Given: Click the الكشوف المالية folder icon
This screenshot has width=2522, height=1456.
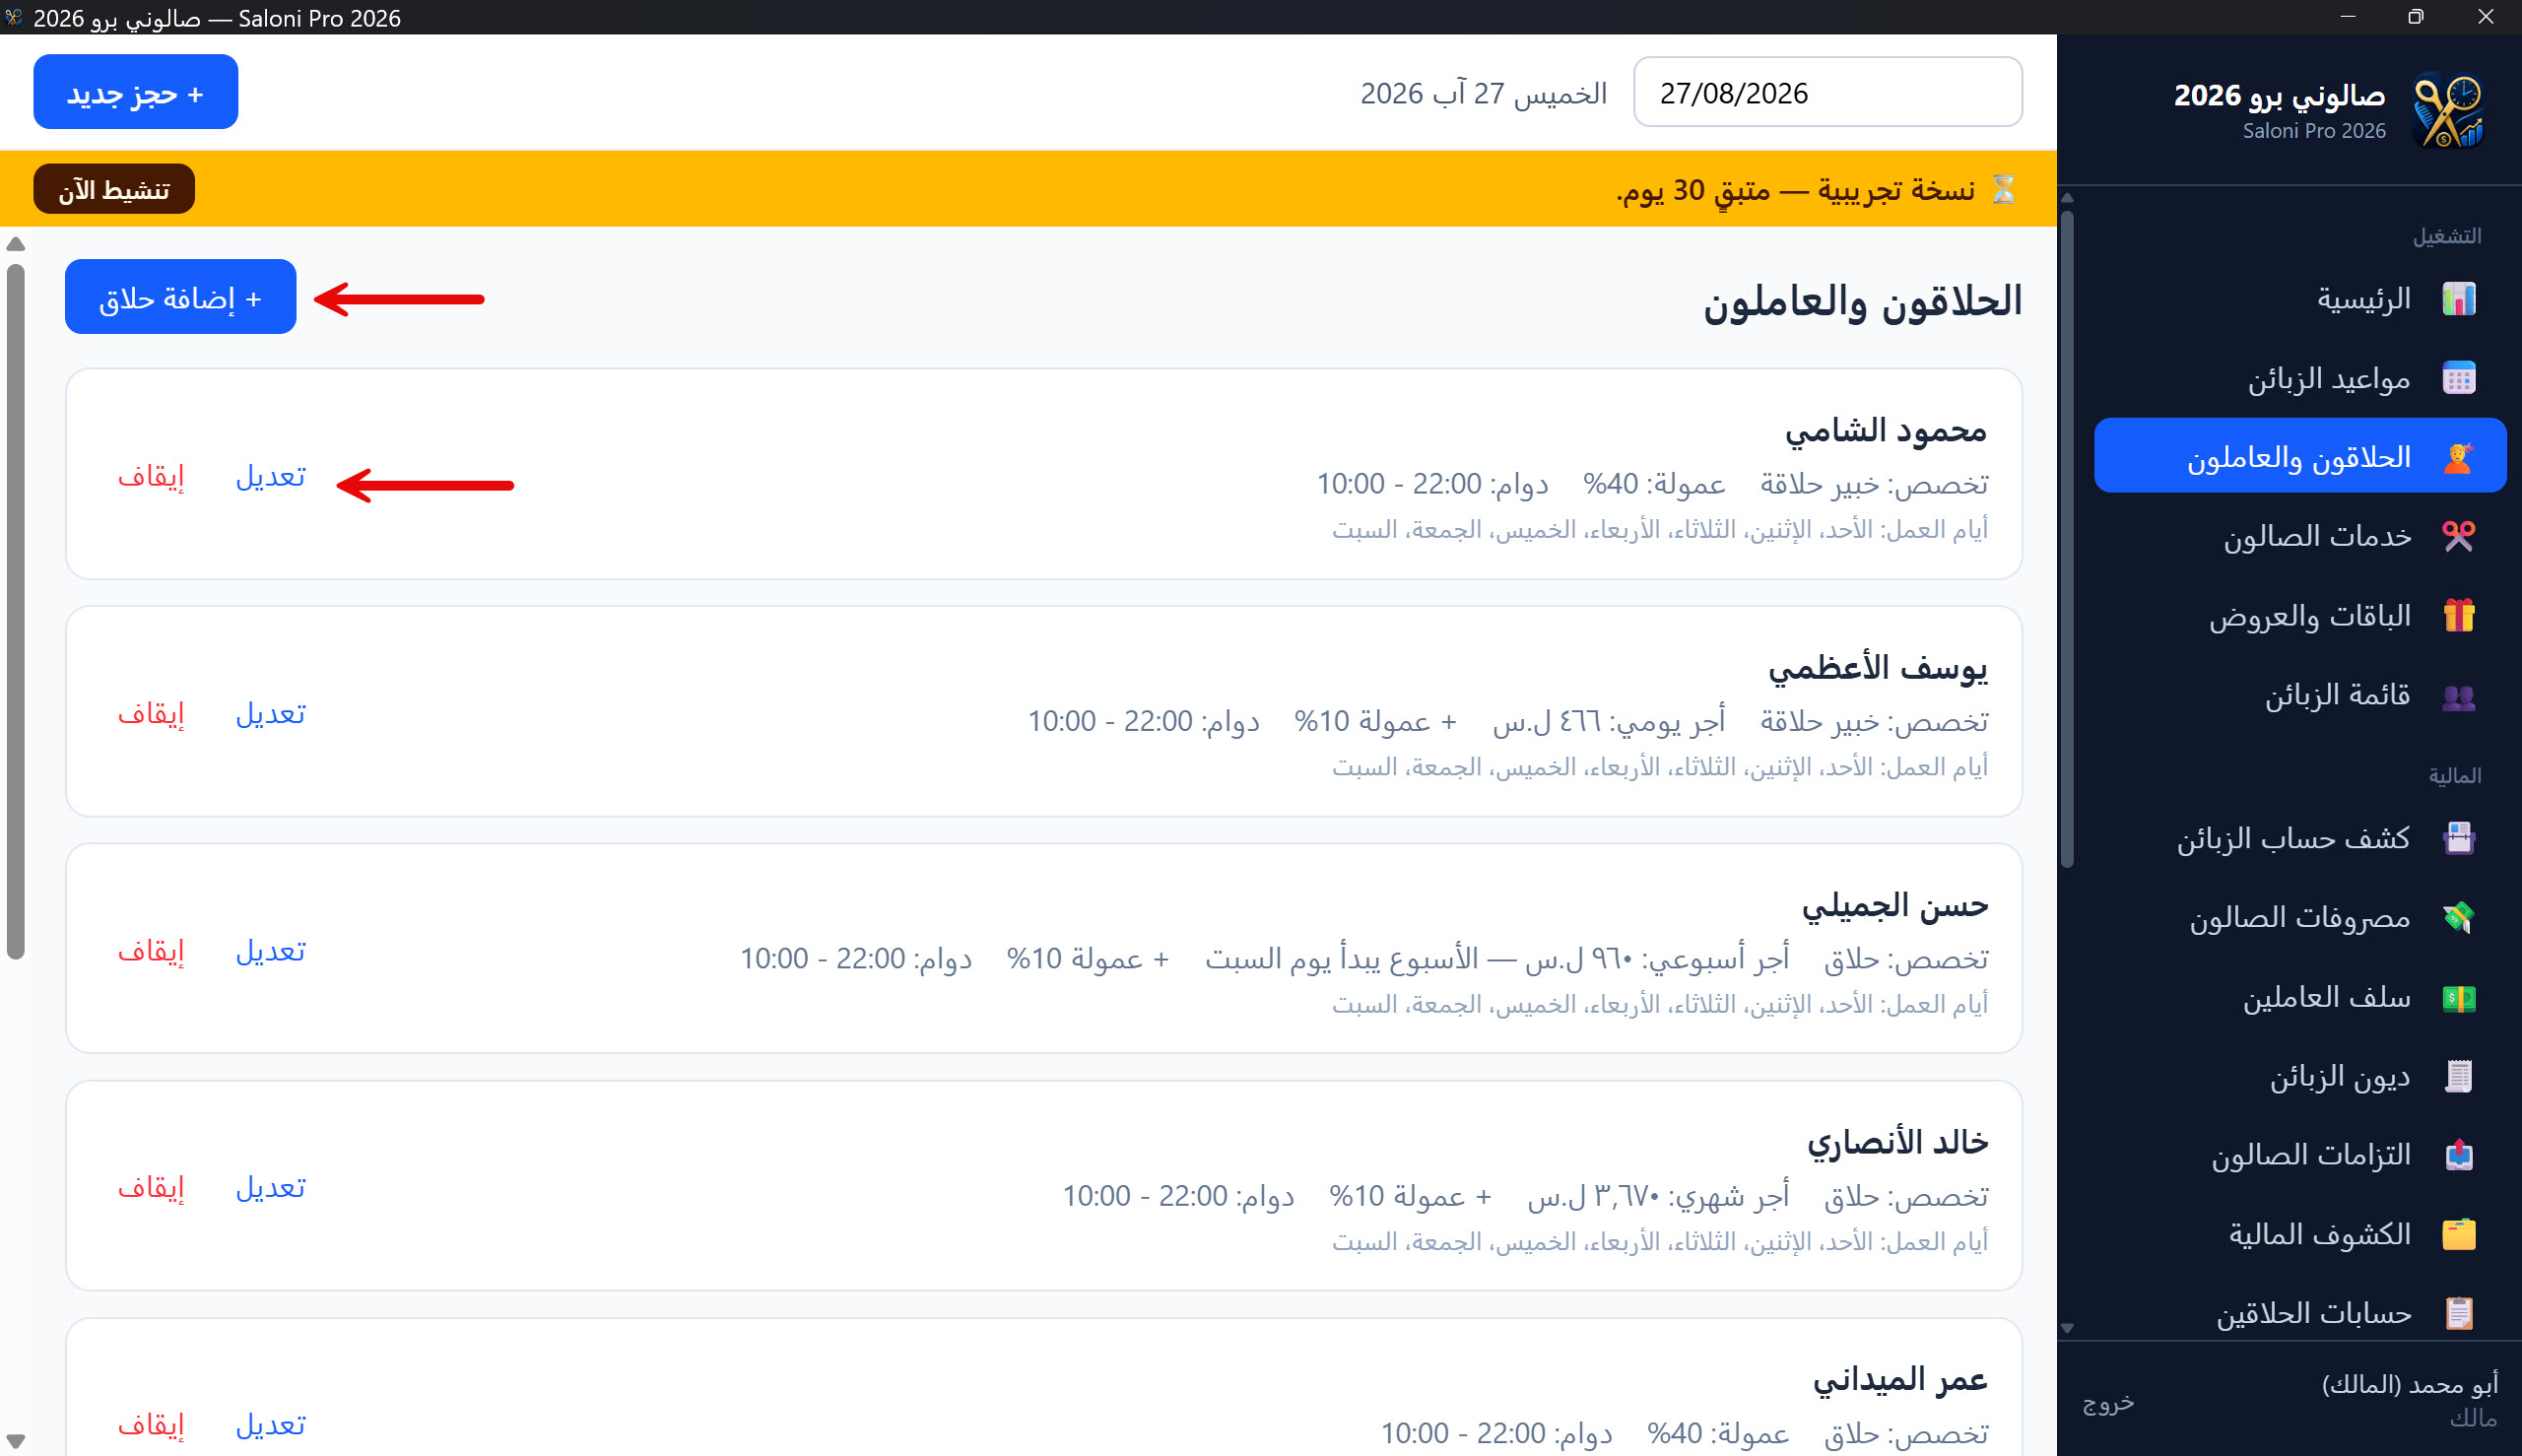Looking at the screenshot, I should pos(2459,1234).
